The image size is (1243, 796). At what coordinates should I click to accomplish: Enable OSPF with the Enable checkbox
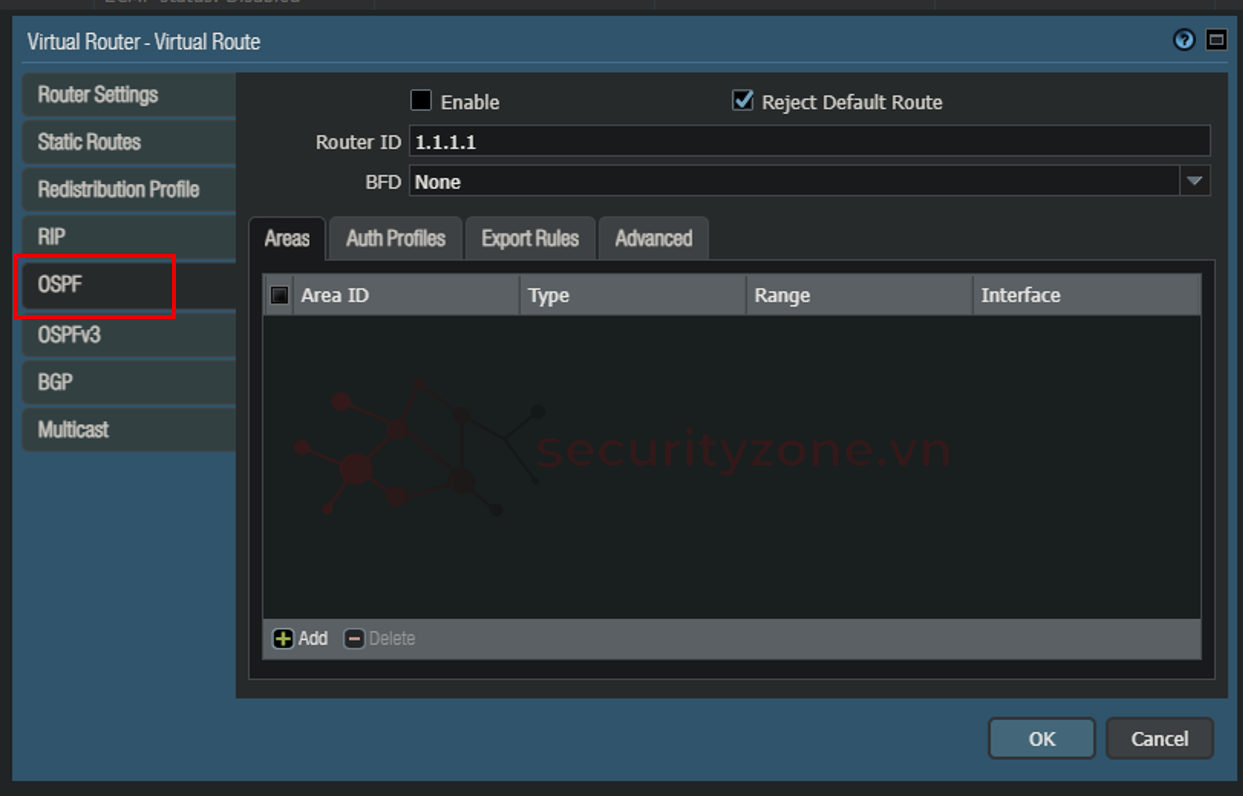point(421,101)
